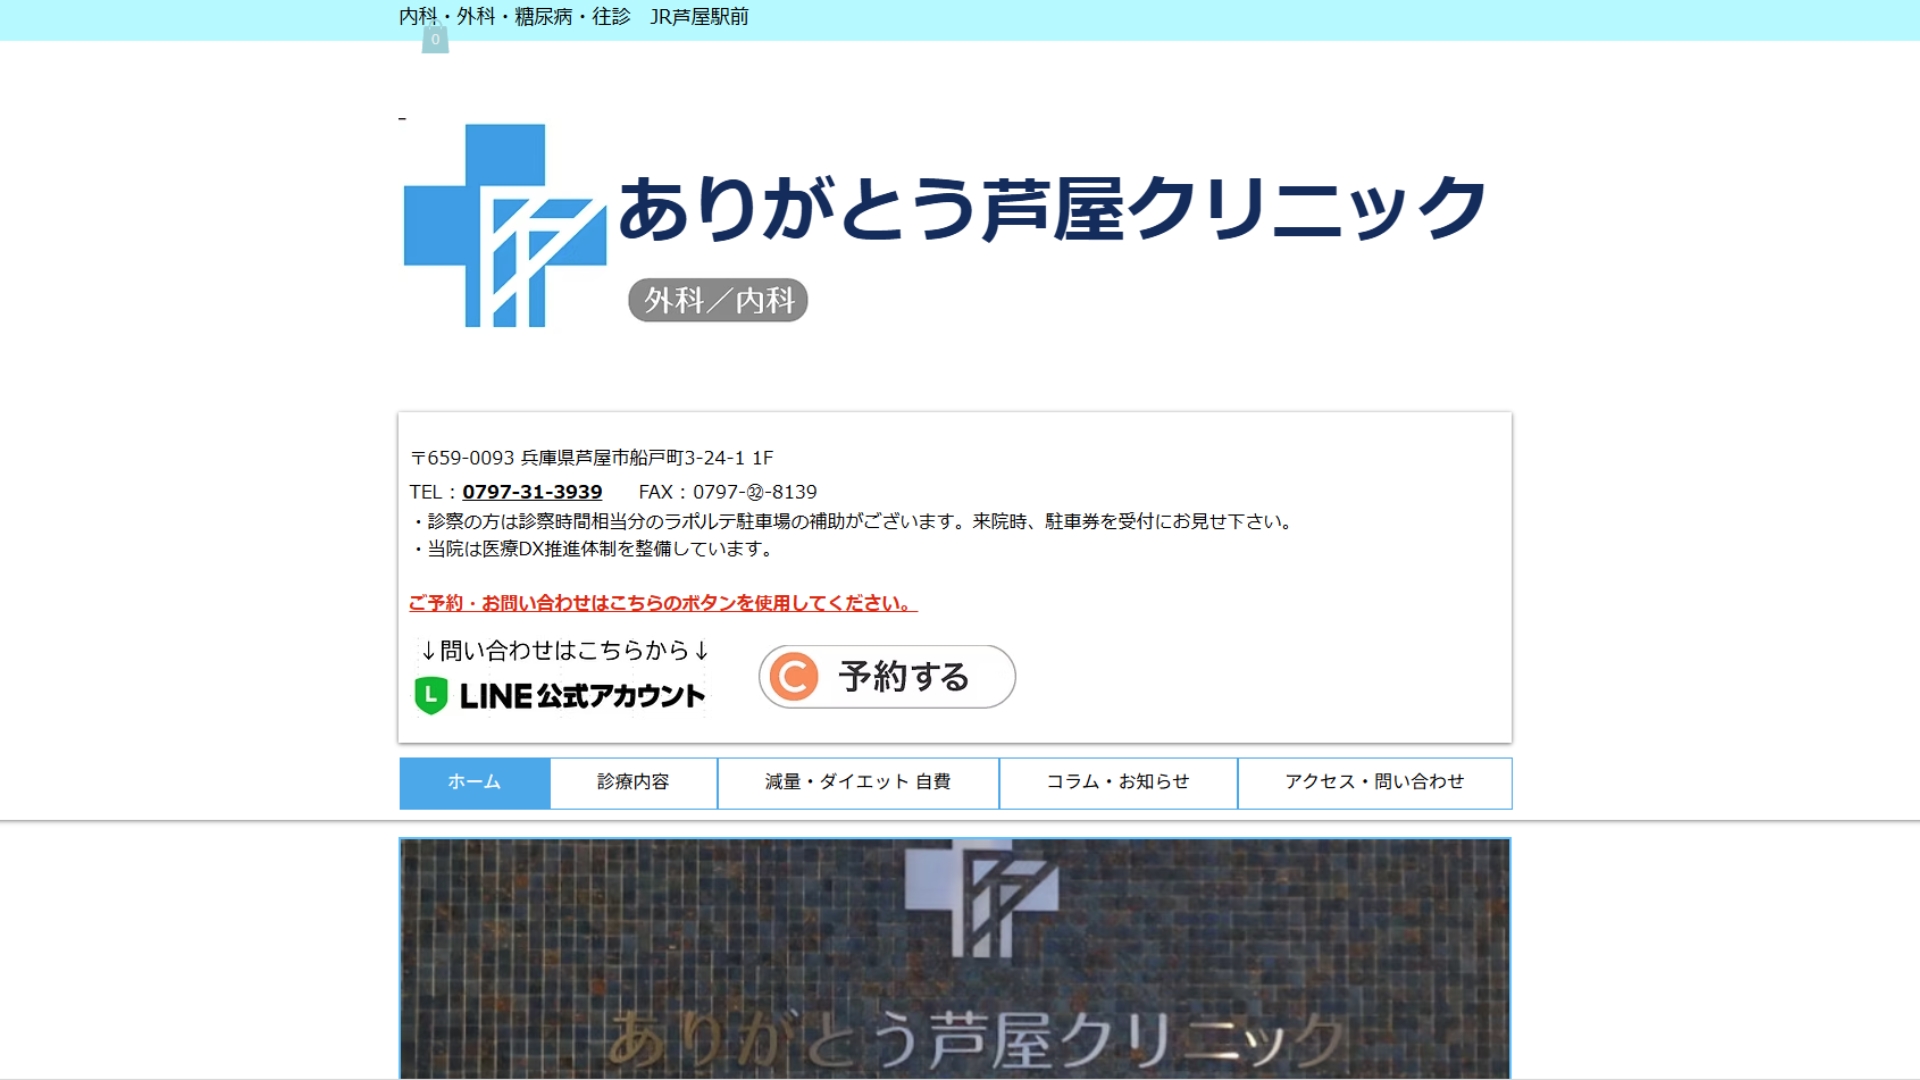Go to アクセス・問い合わせ page
Image resolution: width=1920 pixels, height=1080 pixels.
click(x=1374, y=782)
